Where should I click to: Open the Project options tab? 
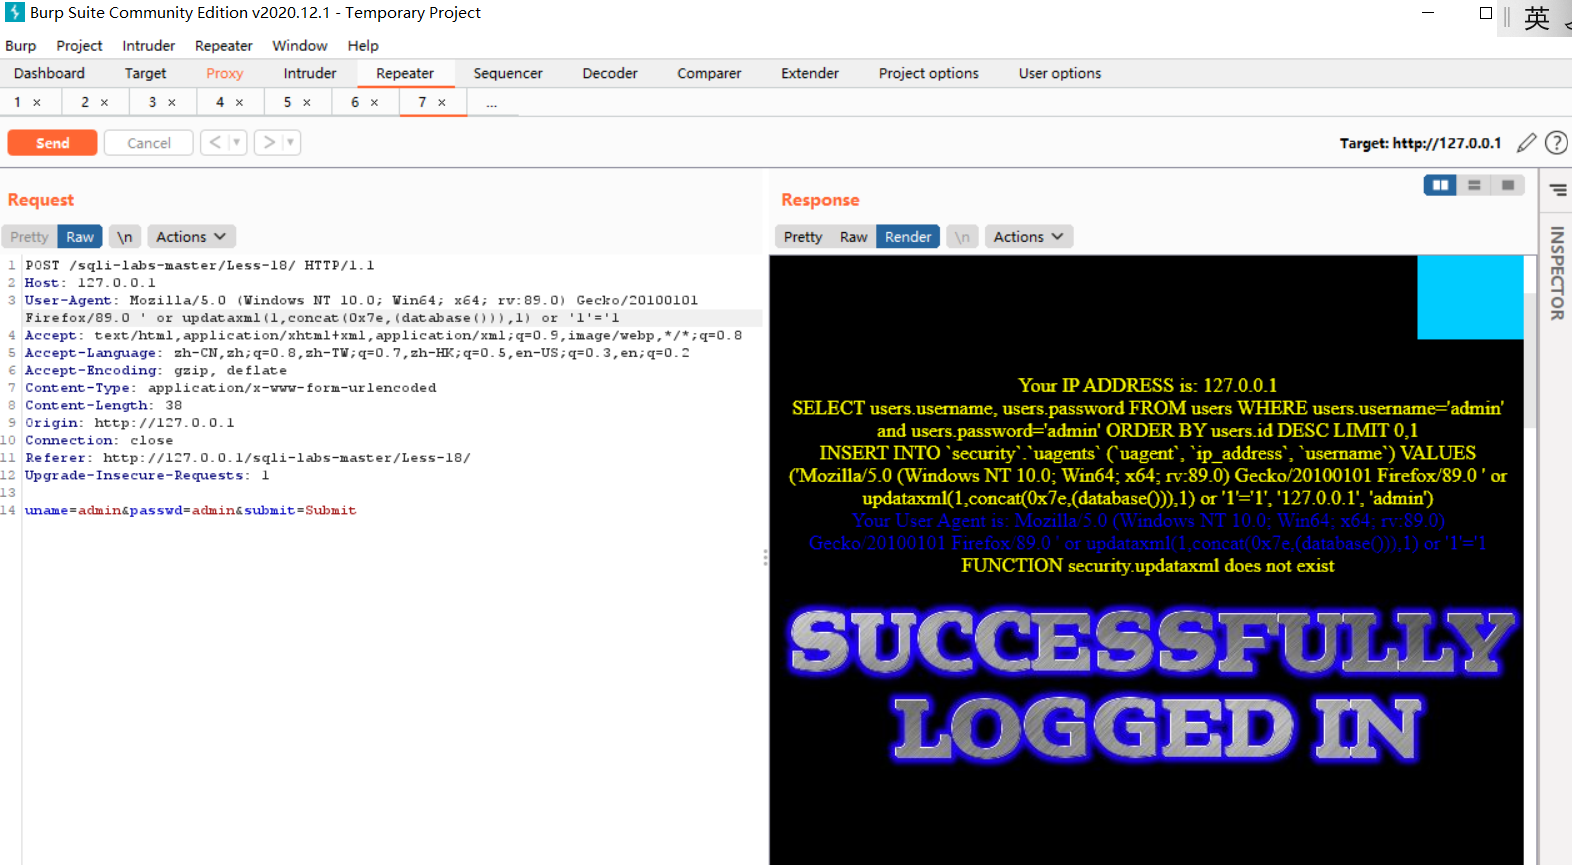coord(929,73)
